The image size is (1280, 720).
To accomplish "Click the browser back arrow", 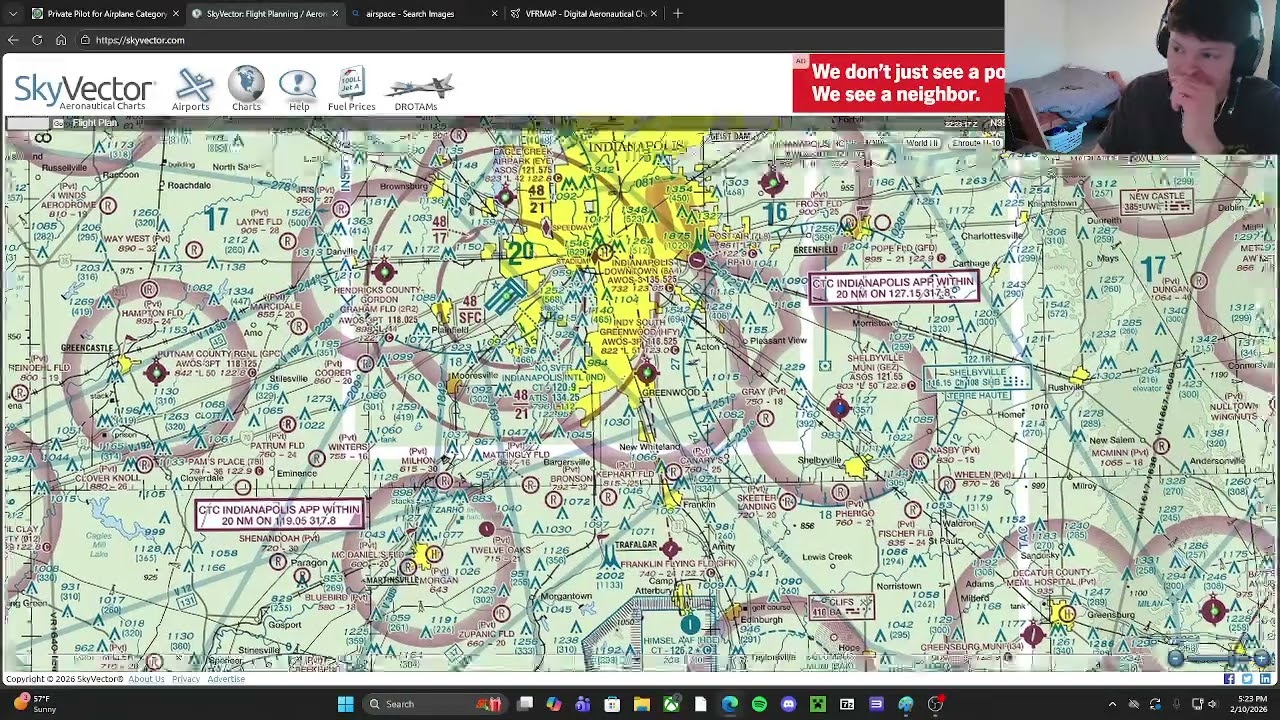I will [13, 40].
